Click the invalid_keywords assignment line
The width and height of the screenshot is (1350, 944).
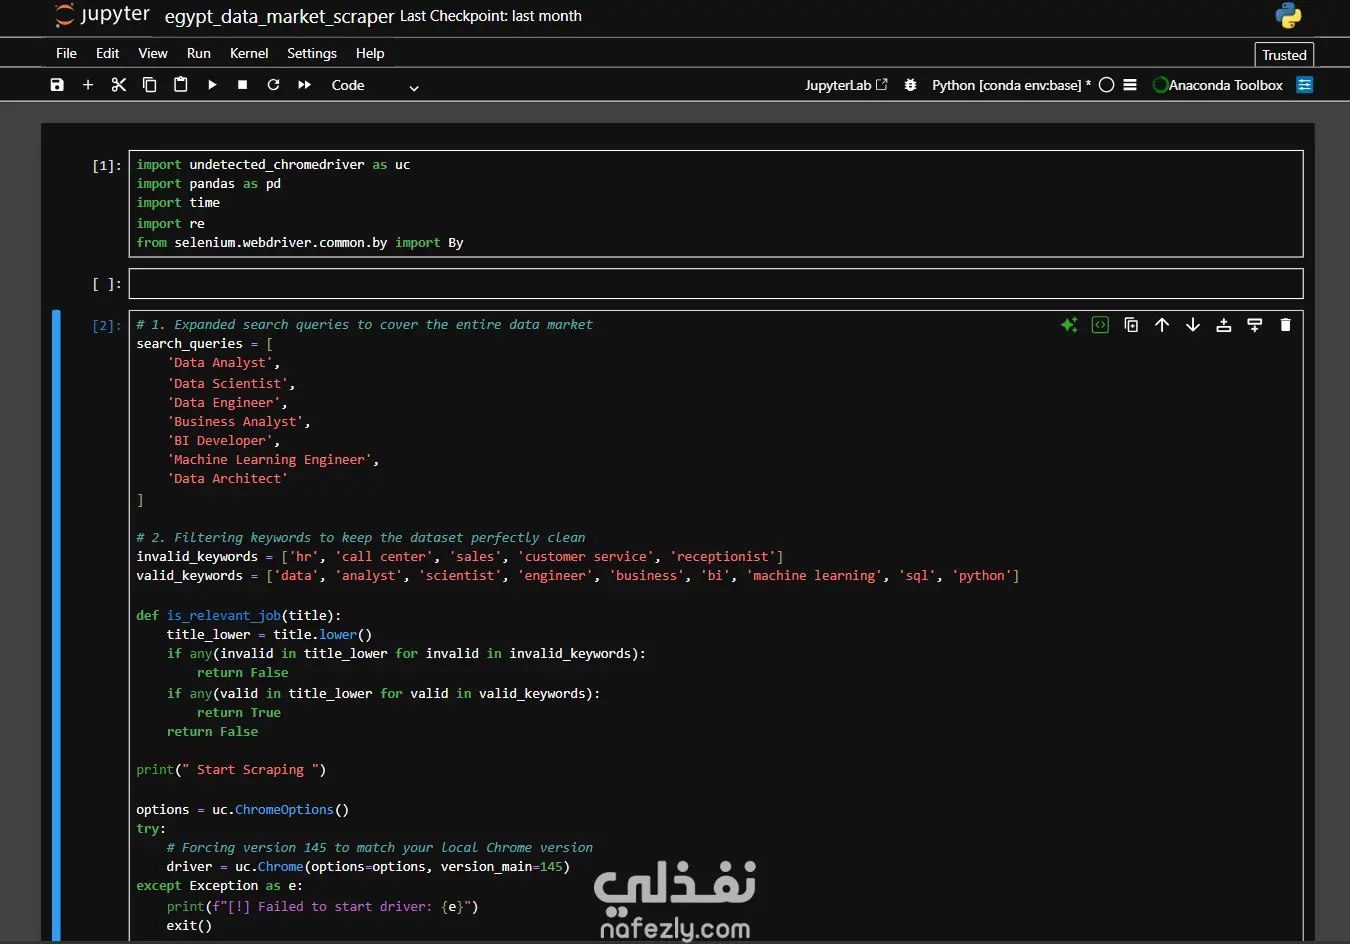pyautogui.click(x=460, y=557)
